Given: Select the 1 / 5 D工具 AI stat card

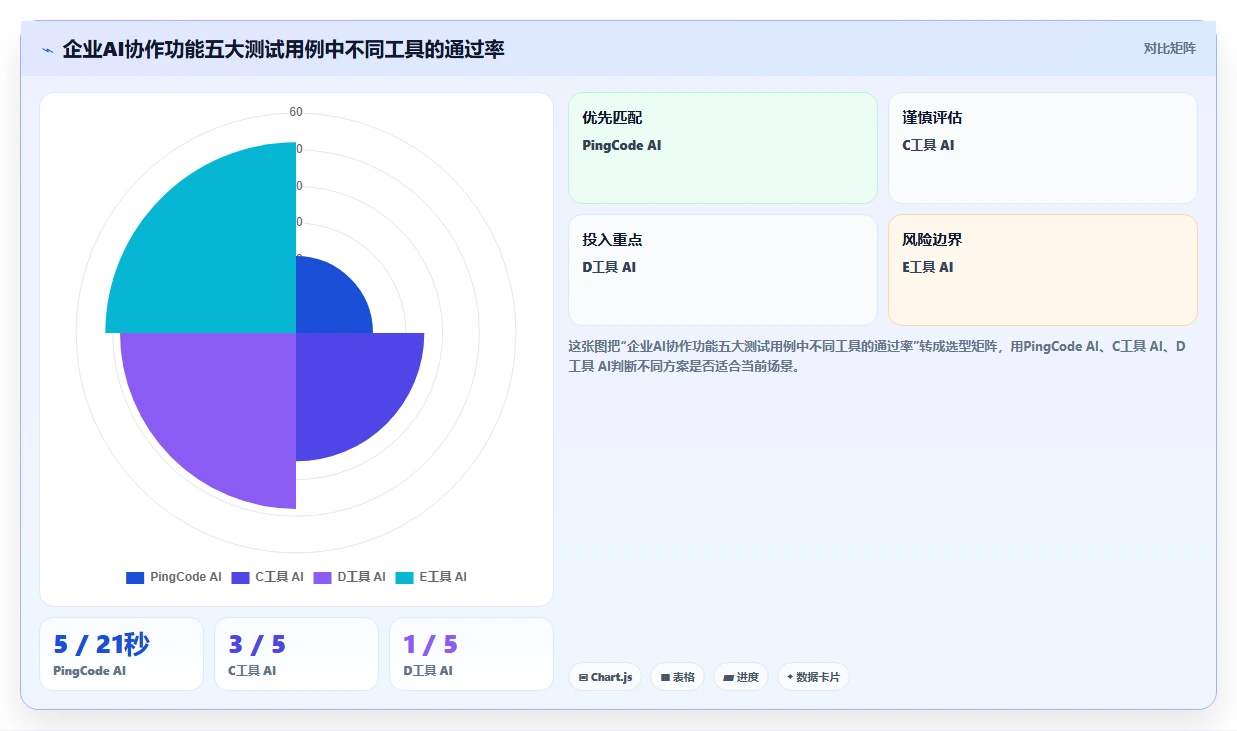Looking at the screenshot, I should point(471,654).
